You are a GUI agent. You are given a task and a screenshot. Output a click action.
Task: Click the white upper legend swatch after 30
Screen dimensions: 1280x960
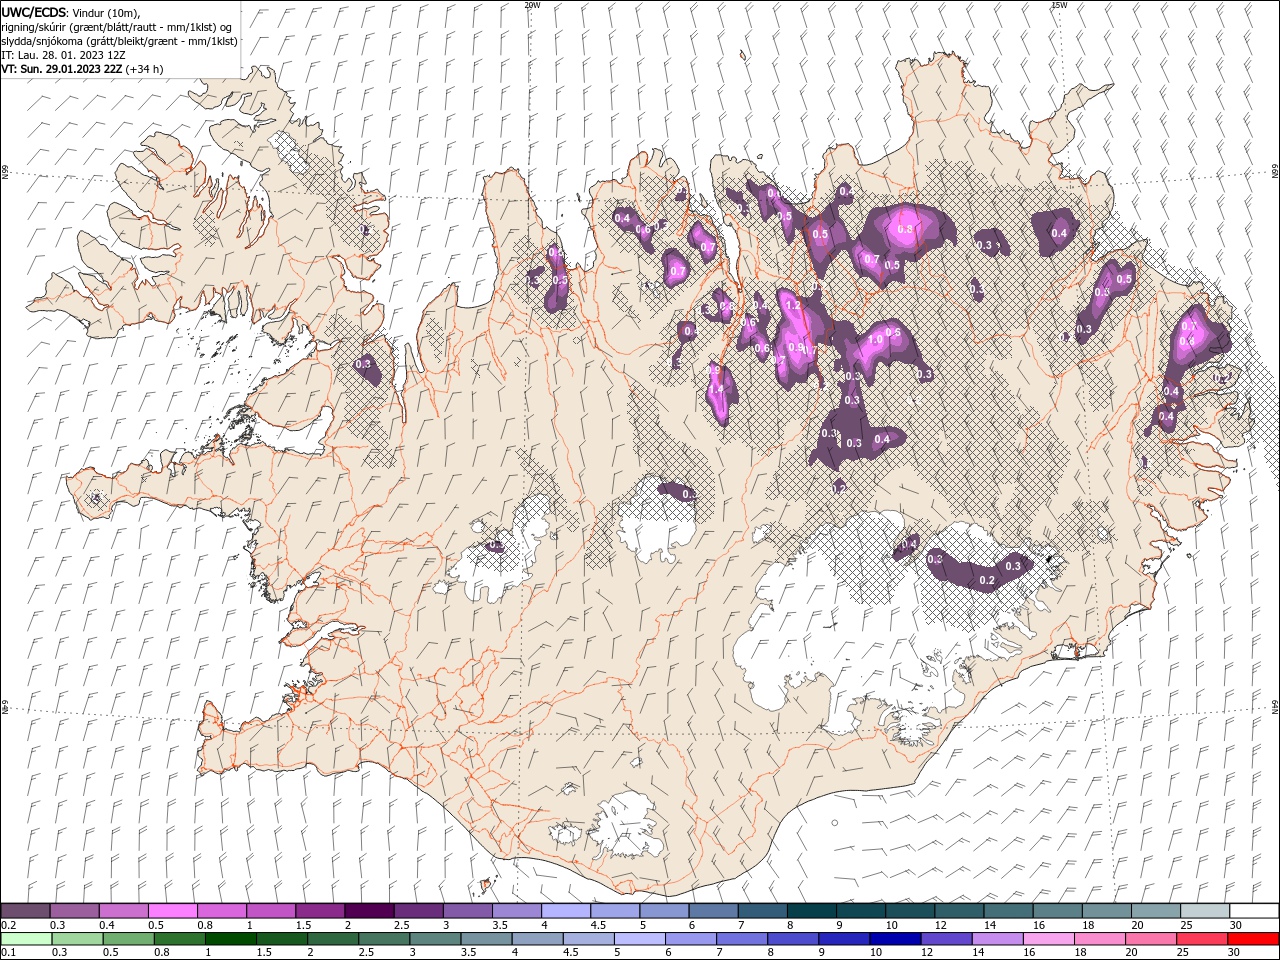click(x=1254, y=911)
